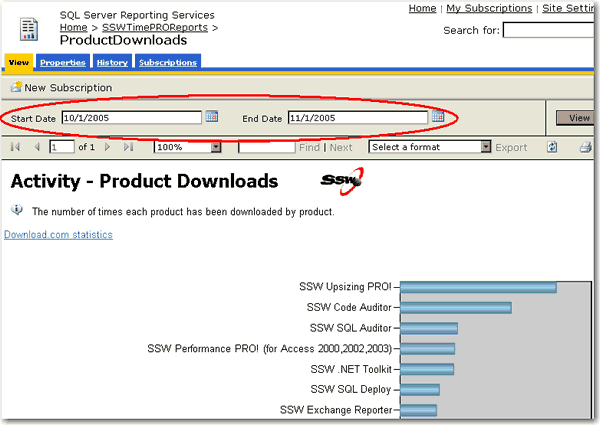Viewport: 600px width, 425px height.
Task: Go to previous report page
Action: (37, 147)
